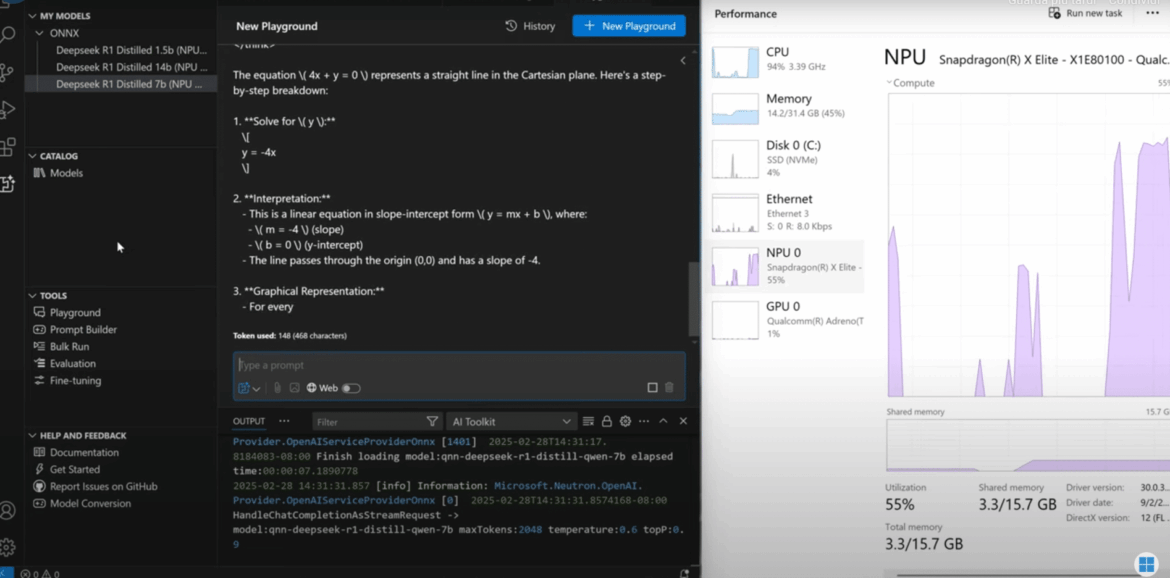Click the chat vertical scrollbar
Viewport: 1170px width, 578px height.
pyautogui.click(x=694, y=299)
